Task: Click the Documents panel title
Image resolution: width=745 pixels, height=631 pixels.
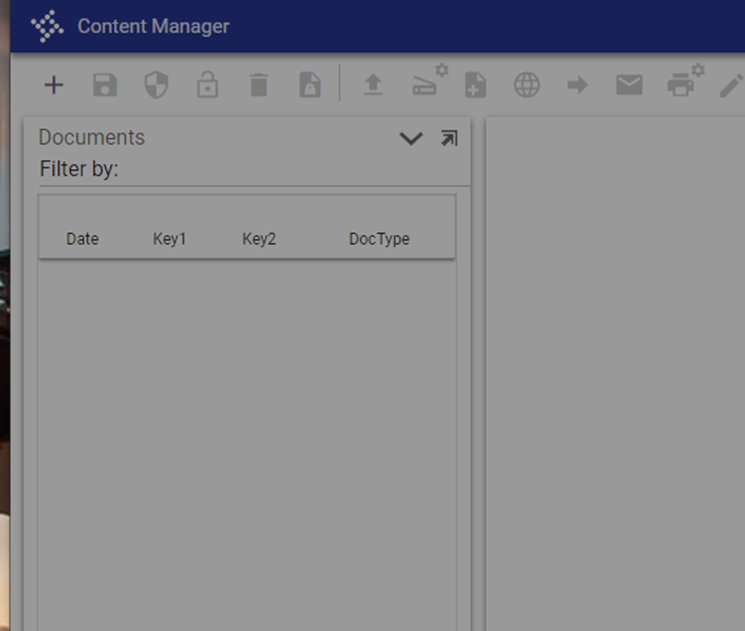Action: [92, 137]
